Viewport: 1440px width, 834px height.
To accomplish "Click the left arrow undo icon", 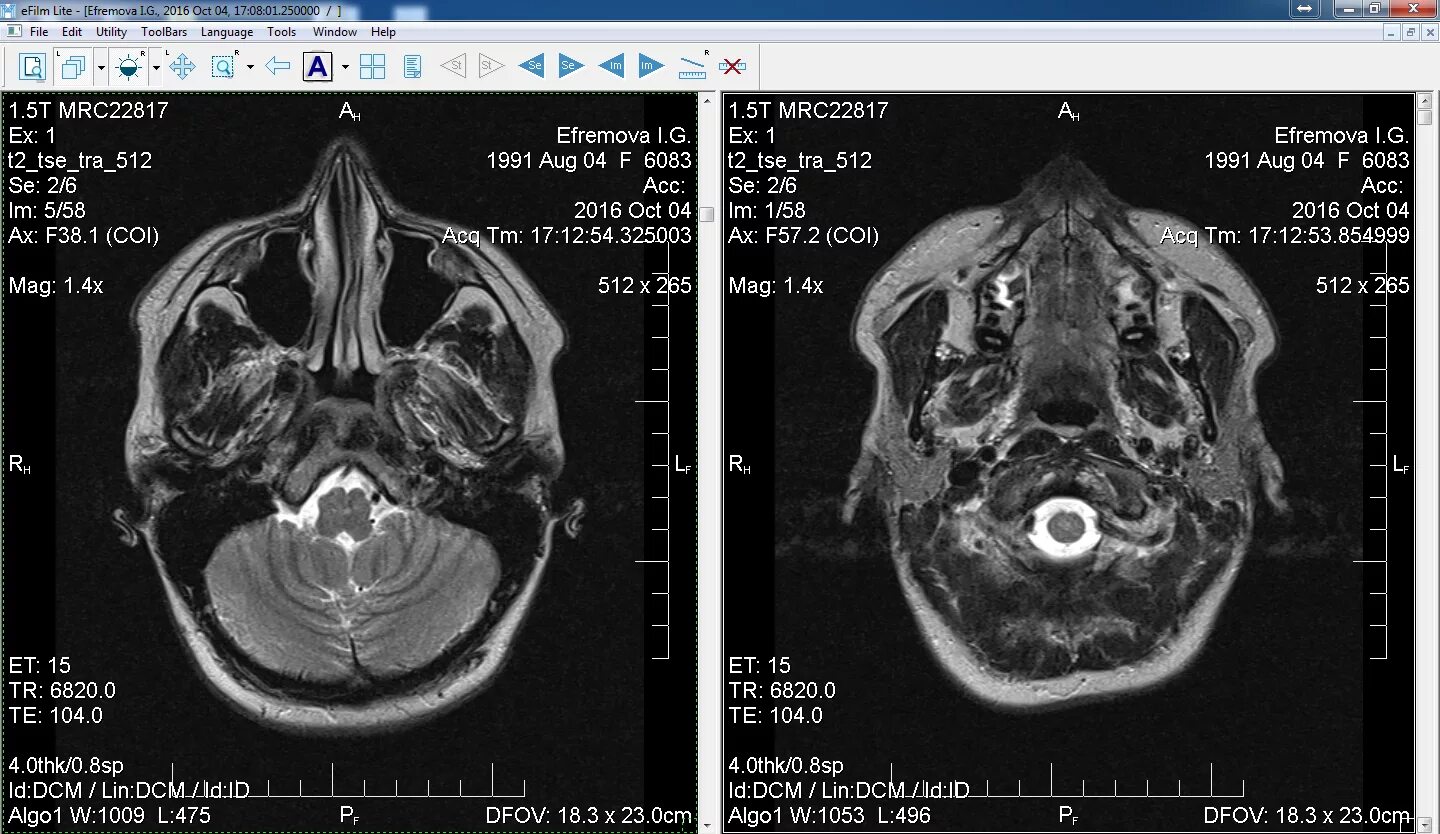I will [278, 67].
